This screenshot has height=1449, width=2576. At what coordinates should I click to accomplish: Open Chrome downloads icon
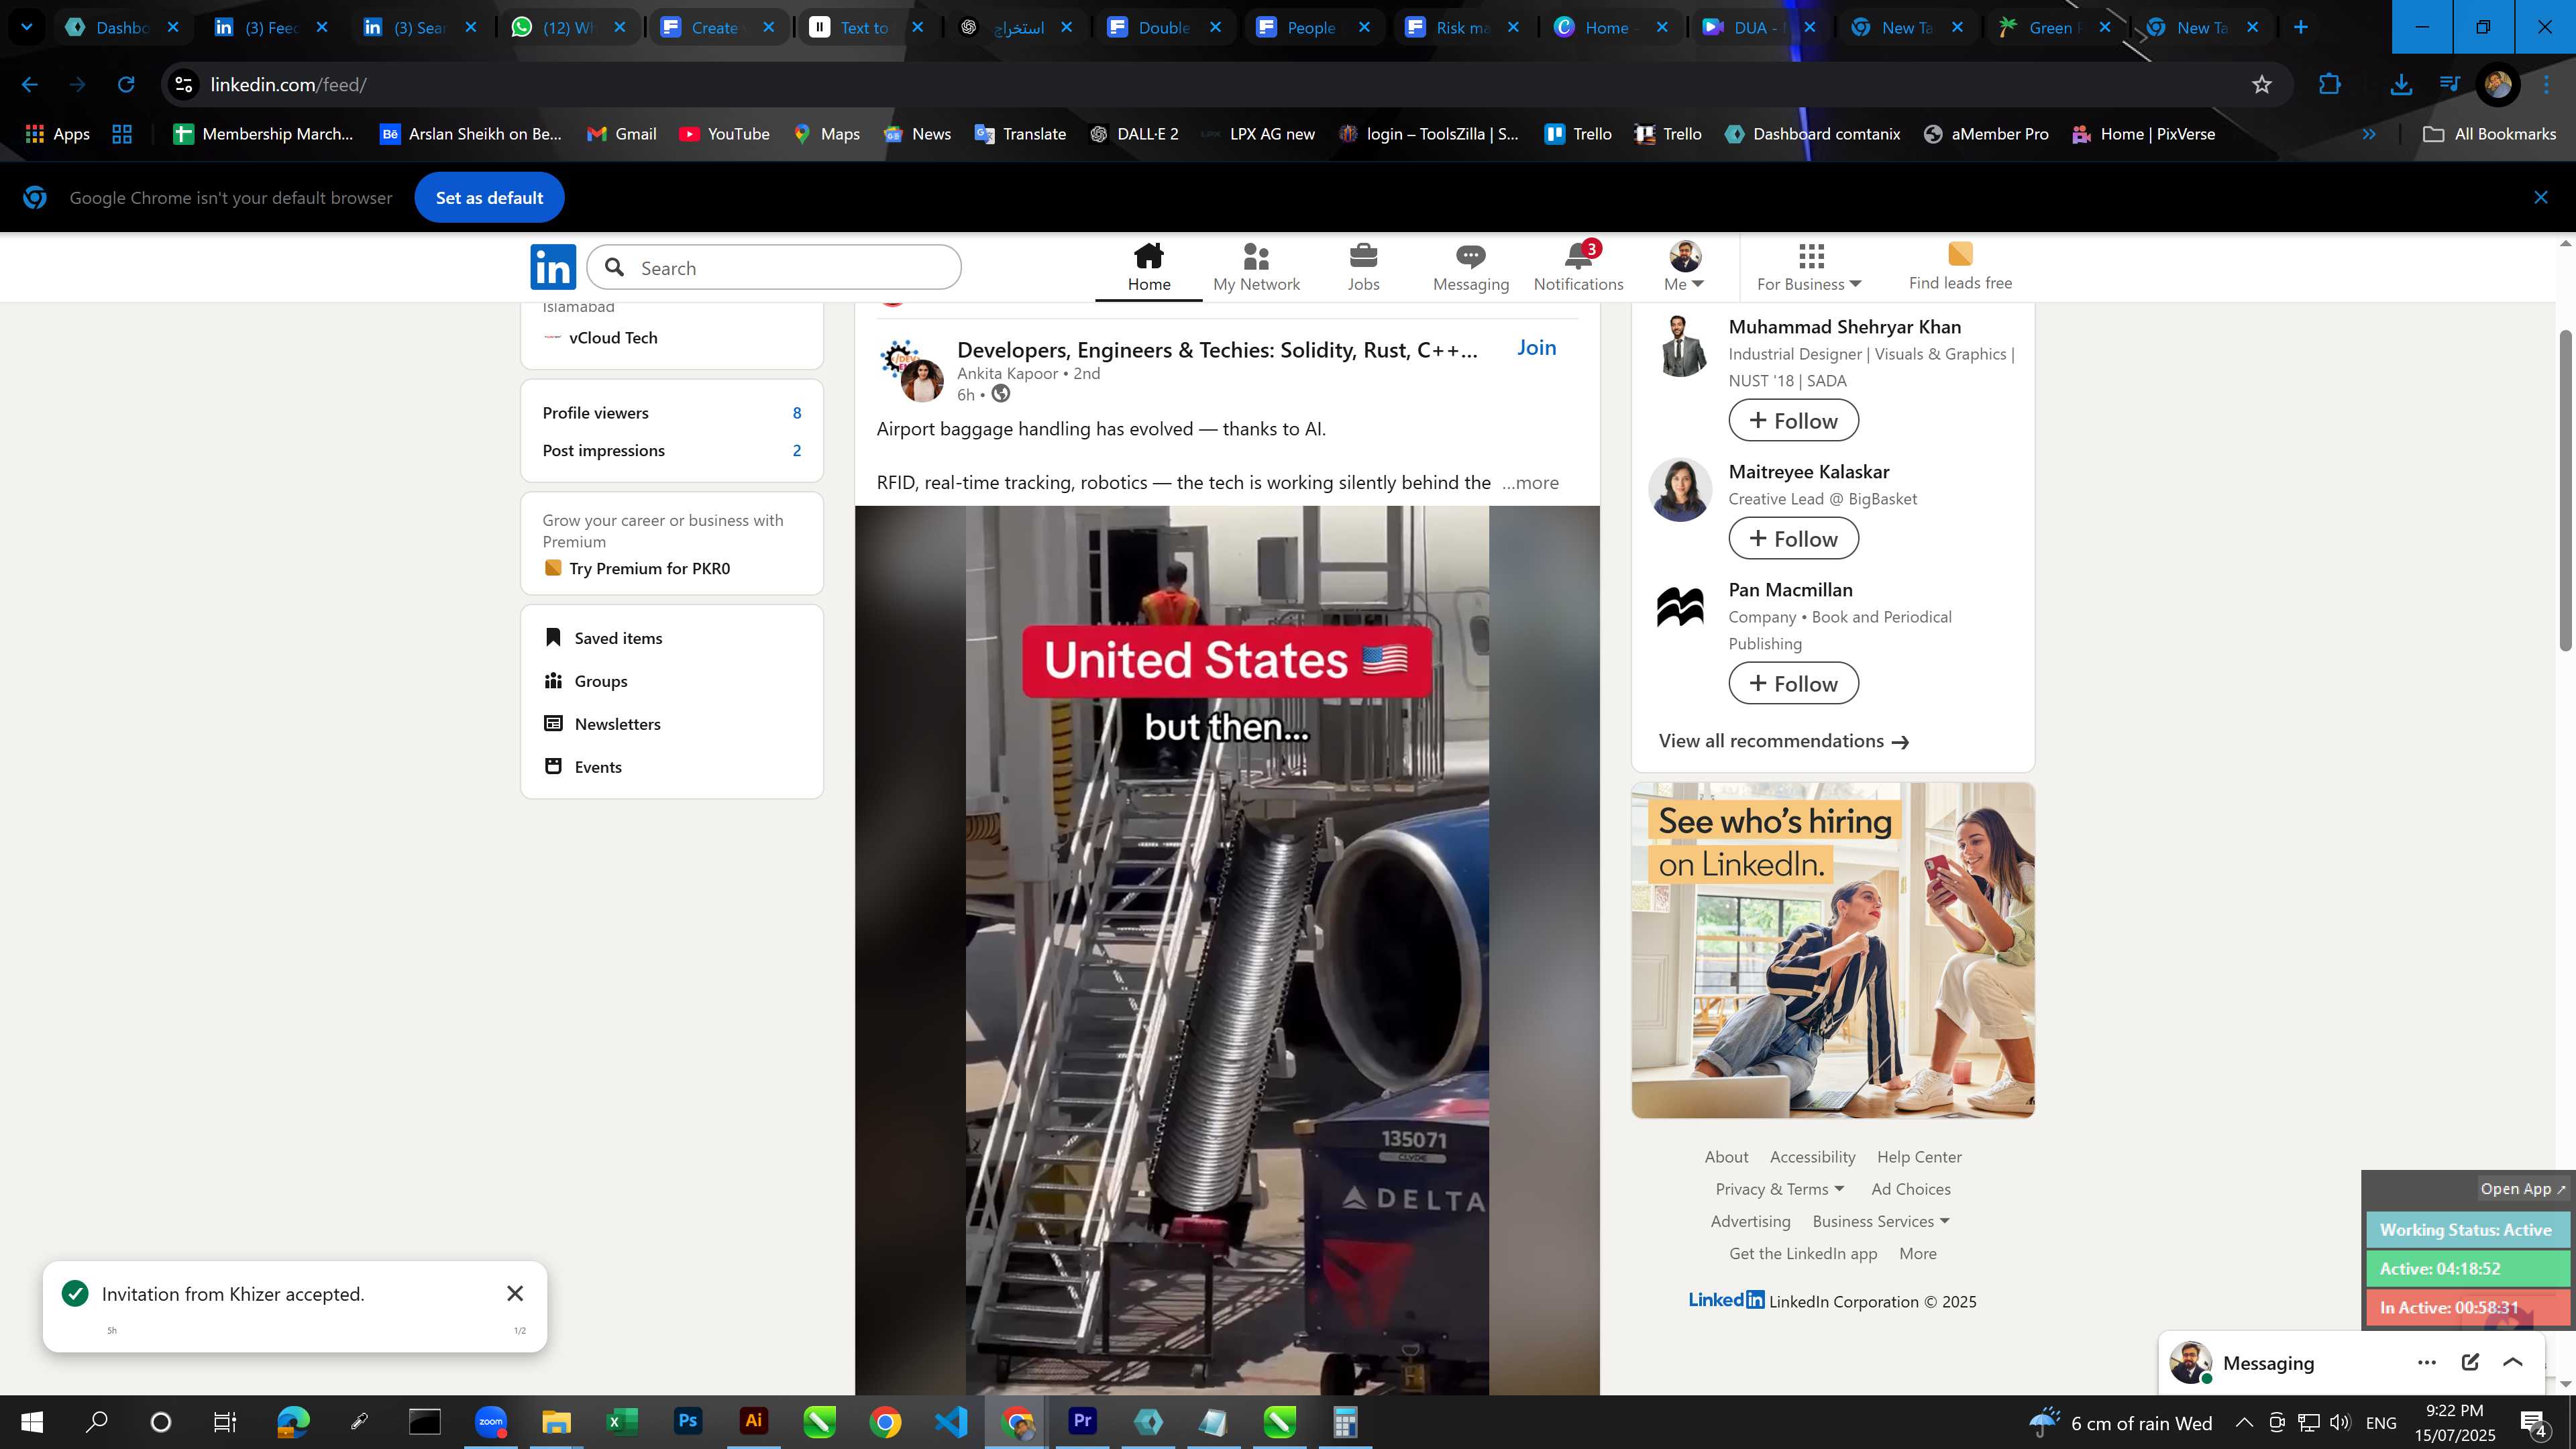pyautogui.click(x=2400, y=85)
